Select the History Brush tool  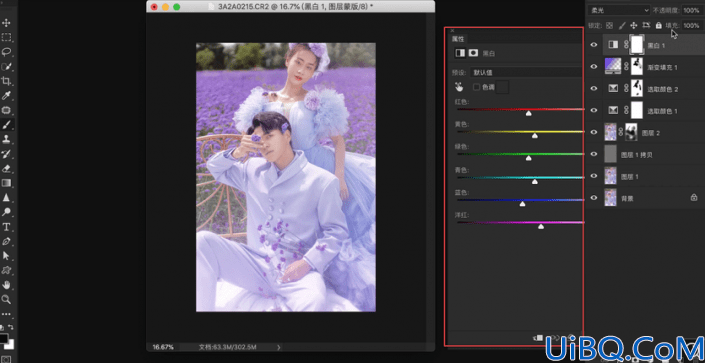coord(6,154)
